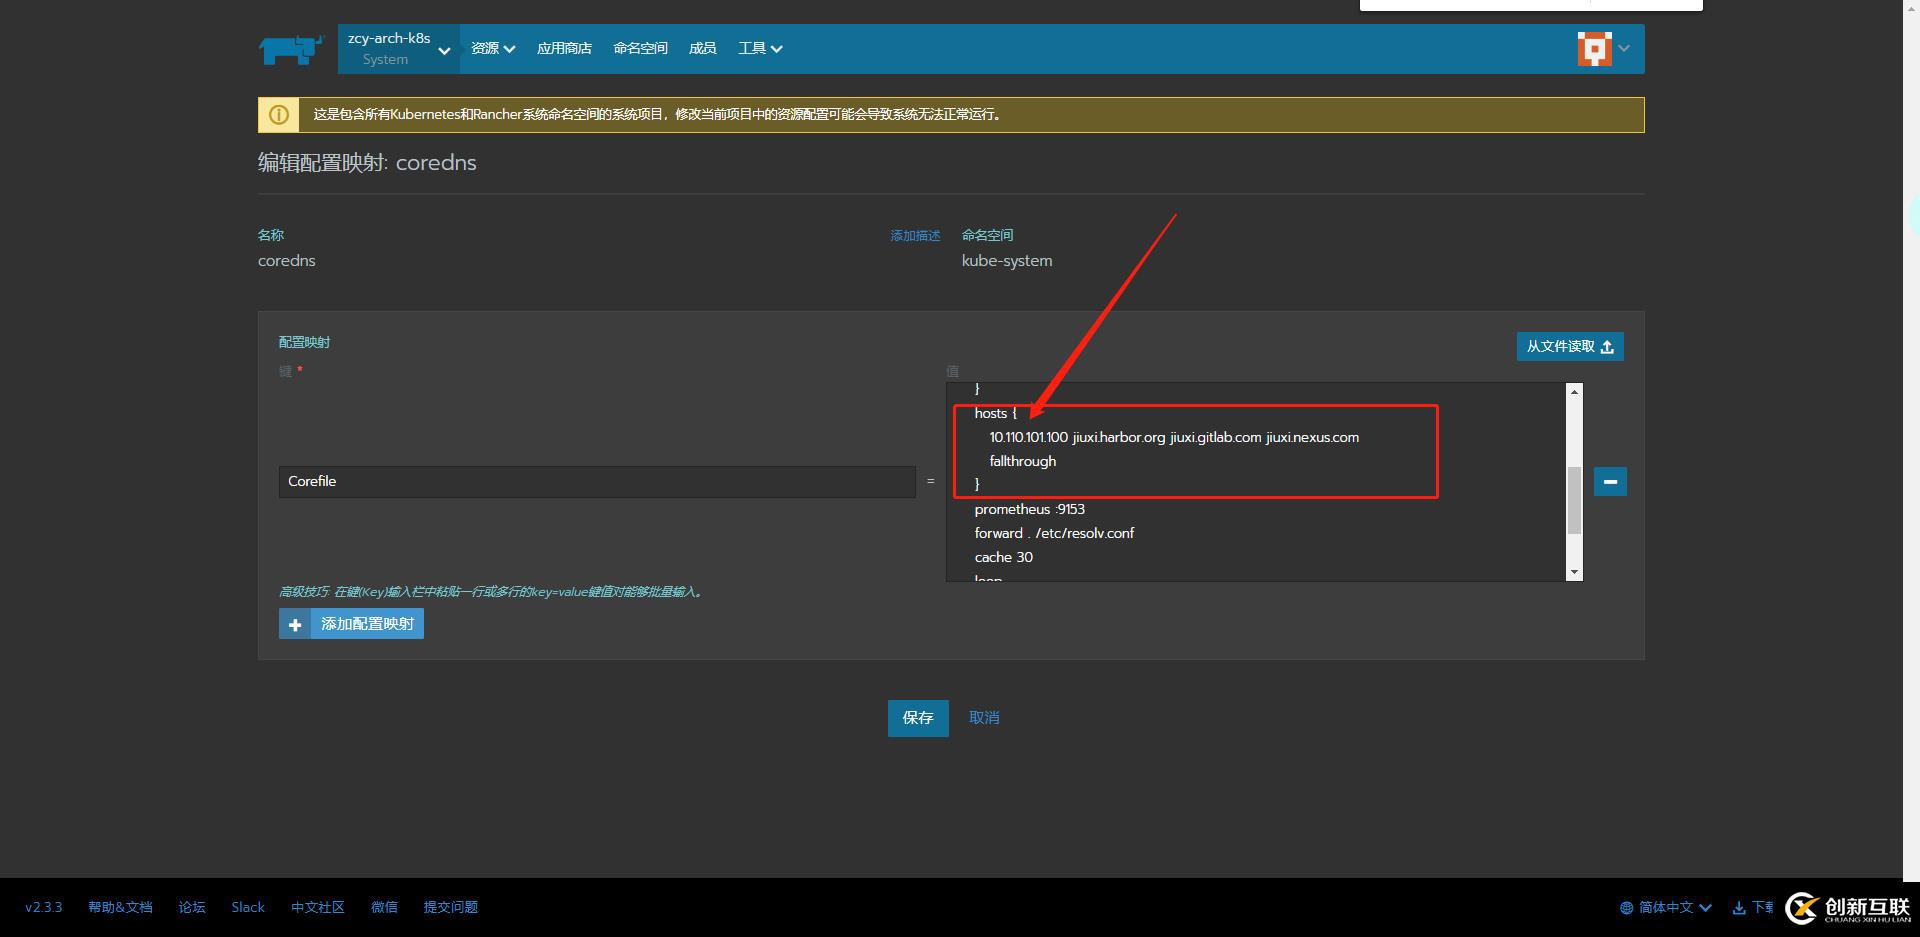
Task: Click the minus button to remove Corefile entry
Action: [x=1609, y=482]
